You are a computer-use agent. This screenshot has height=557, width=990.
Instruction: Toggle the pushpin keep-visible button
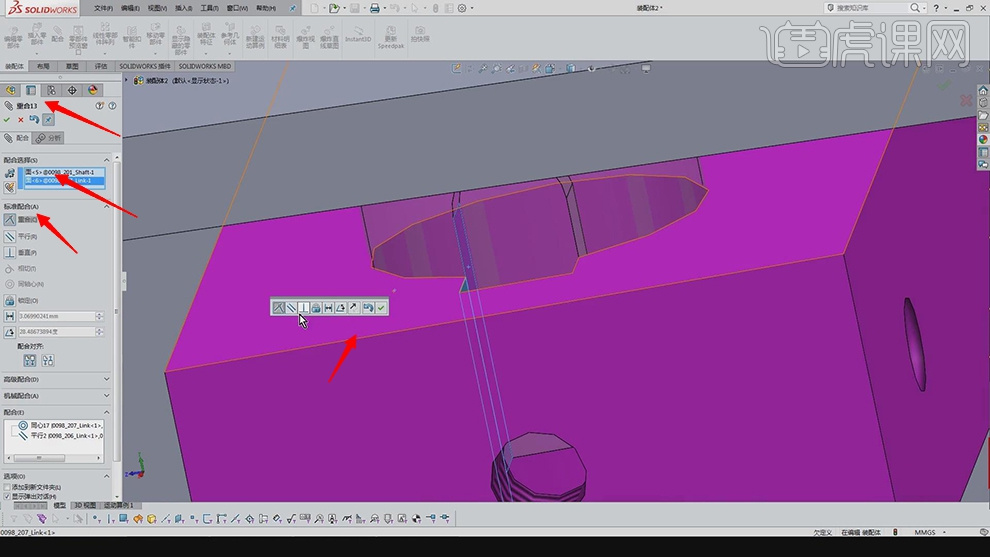(47, 120)
